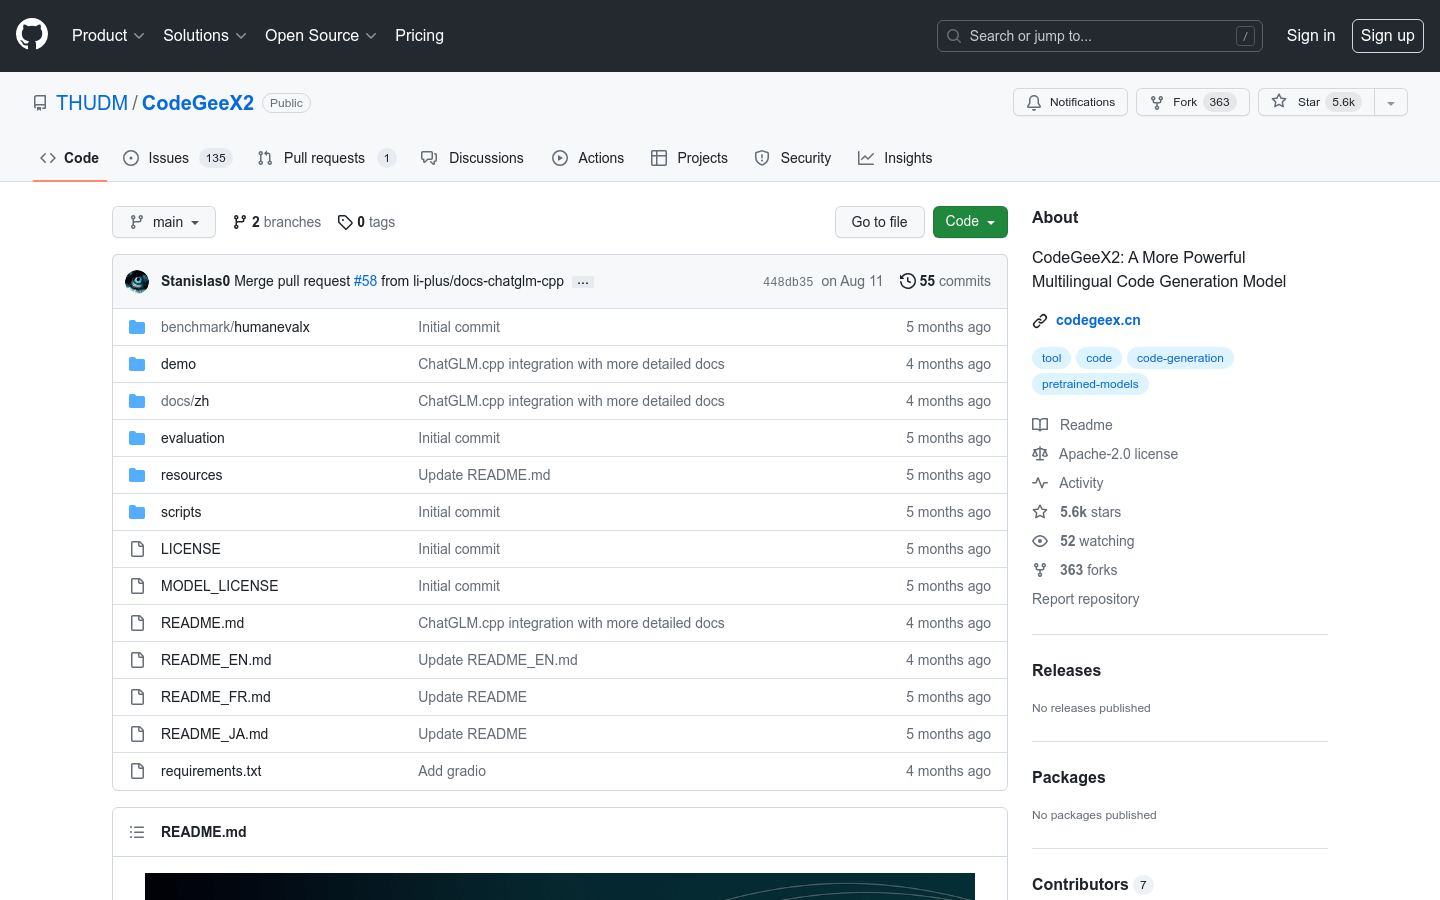Expand the Product menu

tap(108, 35)
